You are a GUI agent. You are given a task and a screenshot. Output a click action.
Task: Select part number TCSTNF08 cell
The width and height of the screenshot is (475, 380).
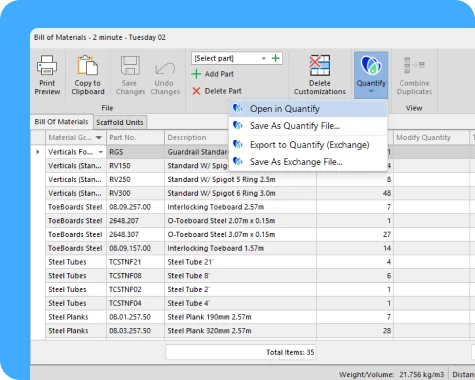click(135, 276)
